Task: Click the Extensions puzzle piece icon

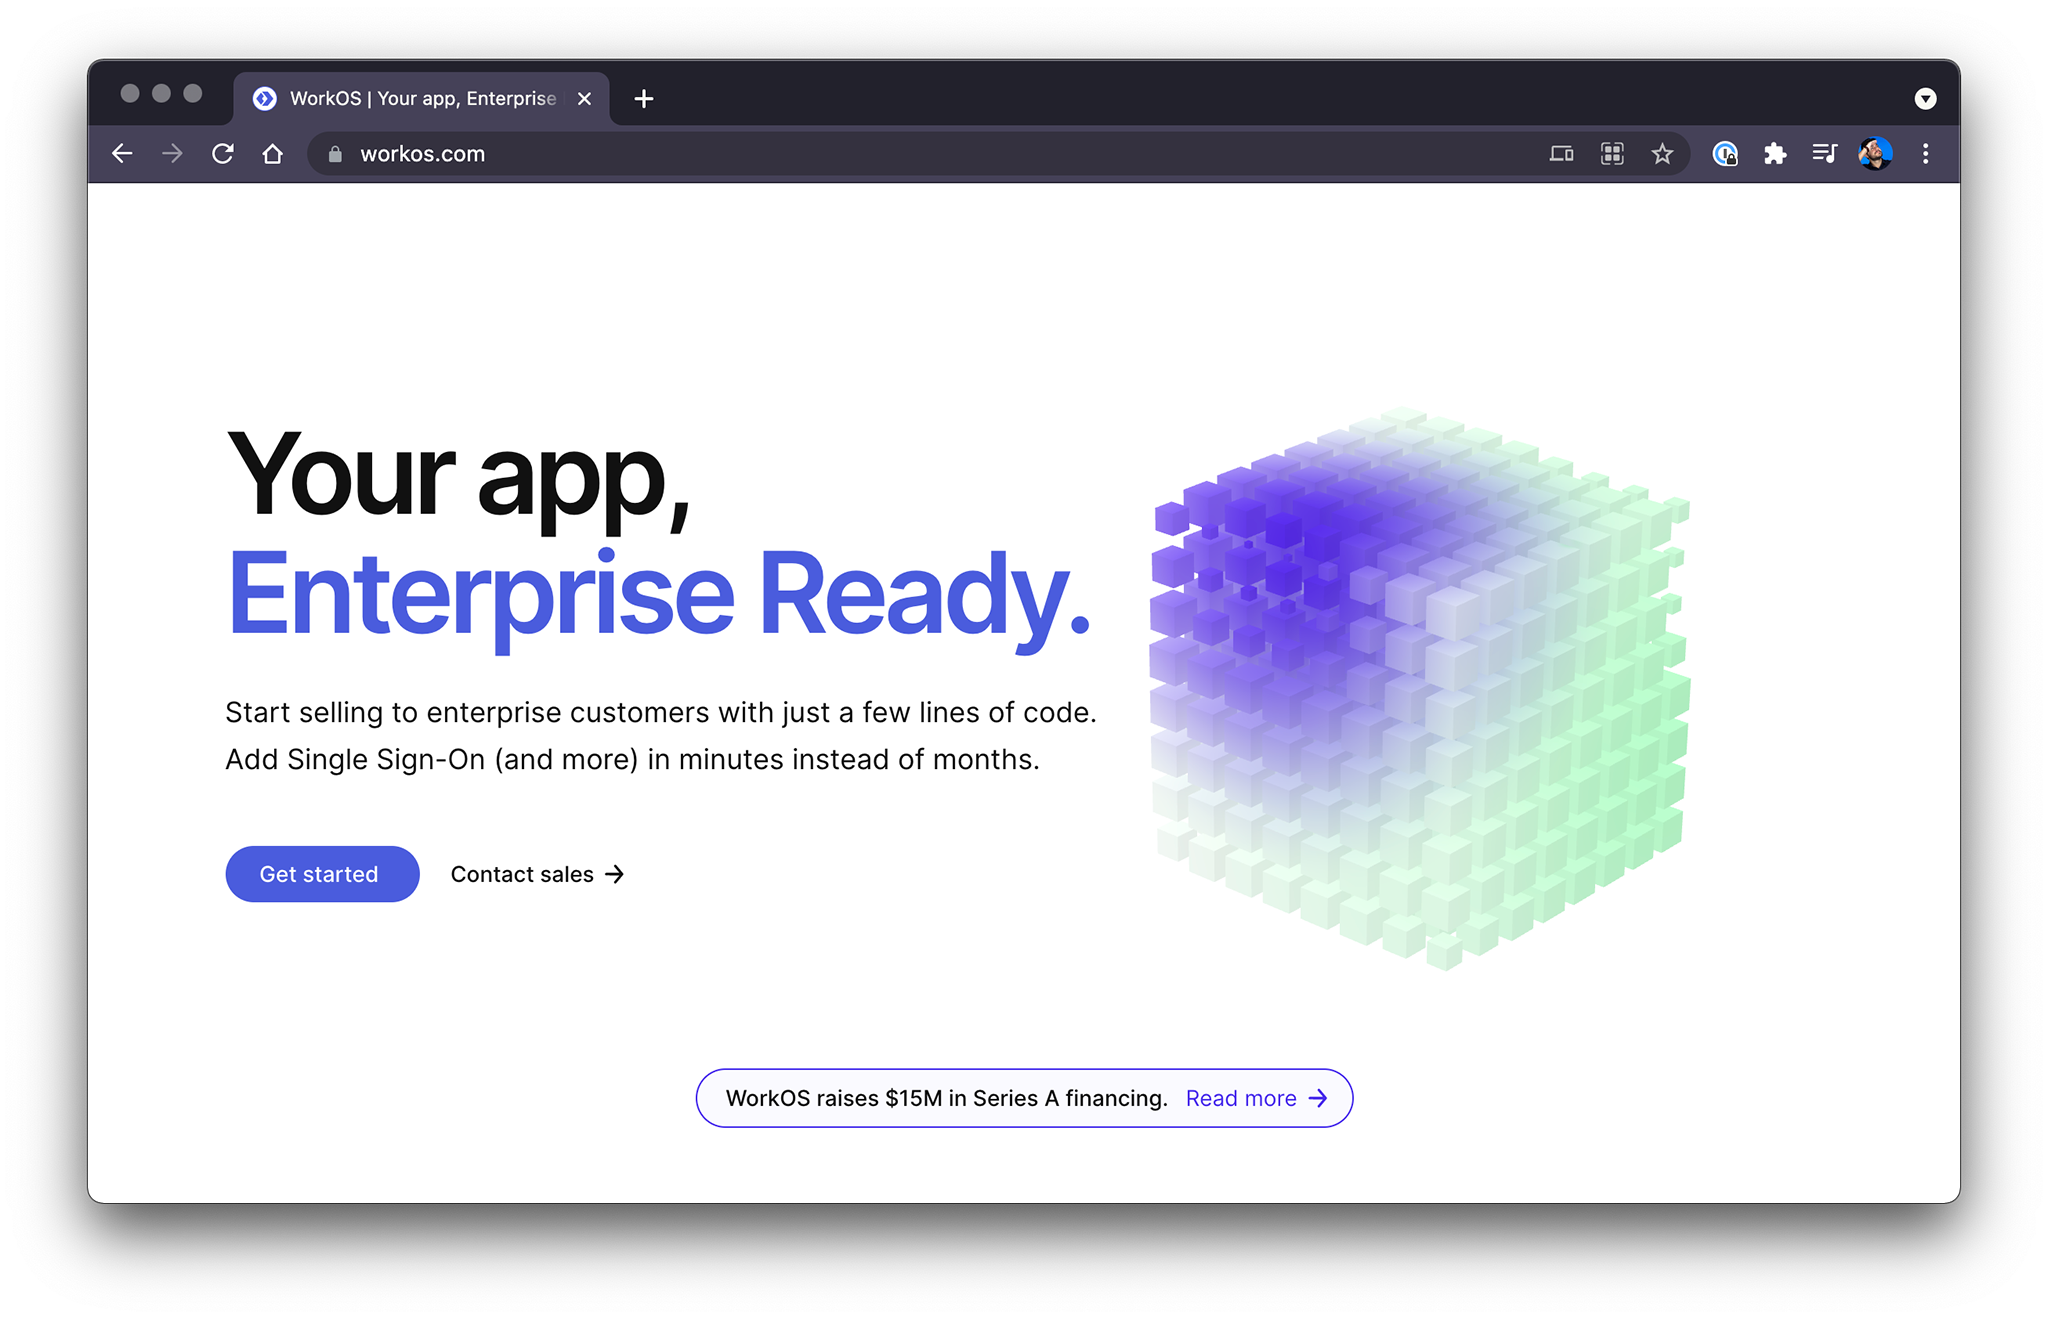Action: pos(1776,153)
